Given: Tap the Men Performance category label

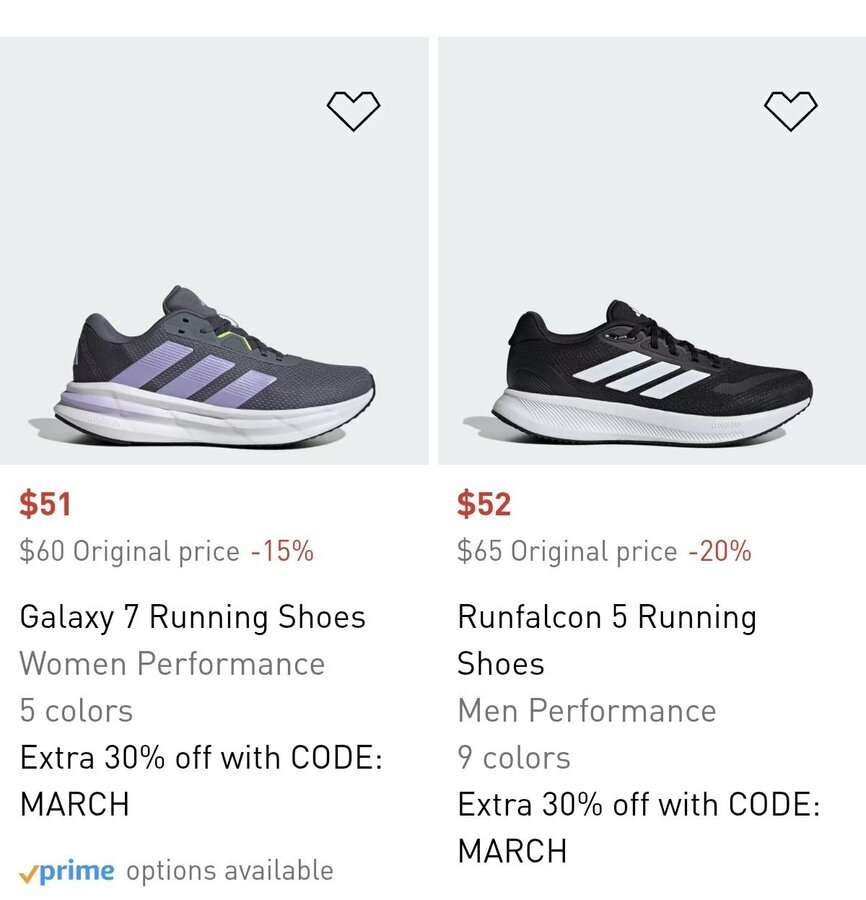Looking at the screenshot, I should point(587,711).
